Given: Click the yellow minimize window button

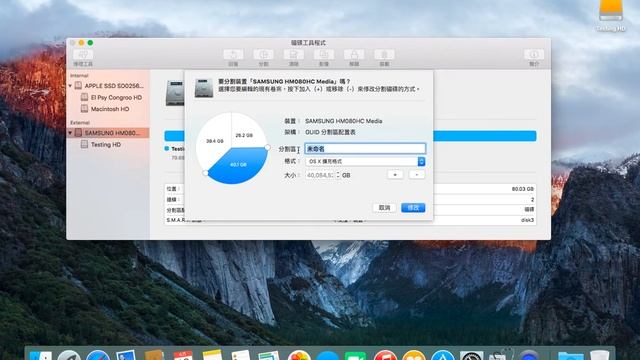Looking at the screenshot, I should [x=81, y=43].
